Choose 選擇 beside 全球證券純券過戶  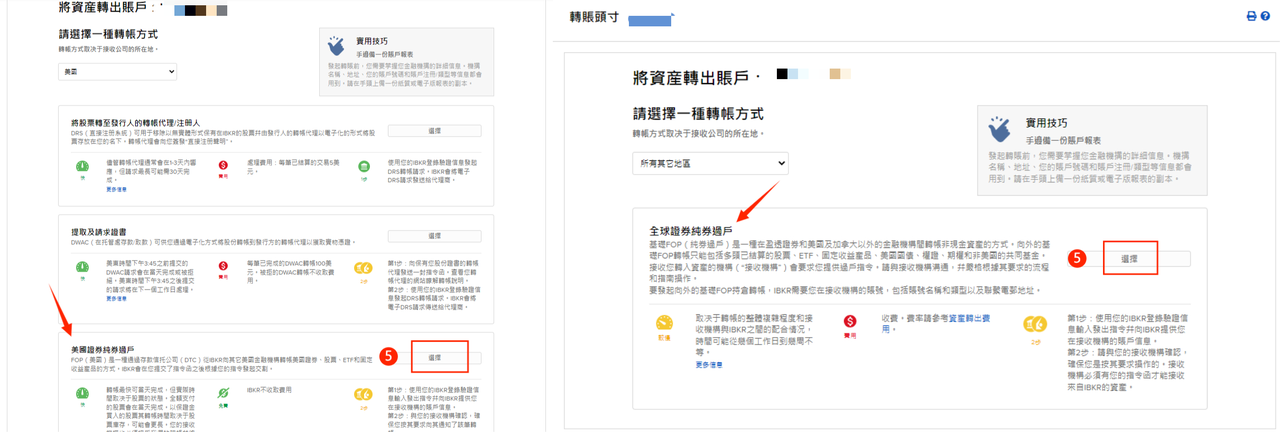click(x=1129, y=258)
